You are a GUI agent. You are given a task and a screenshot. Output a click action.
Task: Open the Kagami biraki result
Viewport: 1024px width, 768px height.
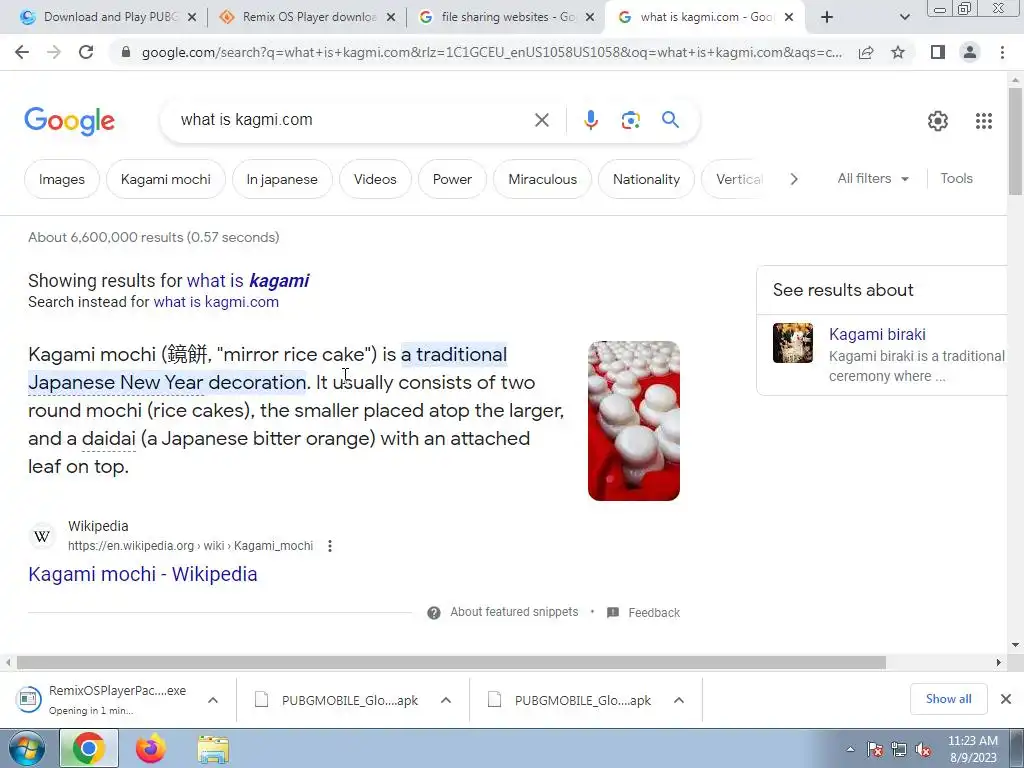click(876, 334)
